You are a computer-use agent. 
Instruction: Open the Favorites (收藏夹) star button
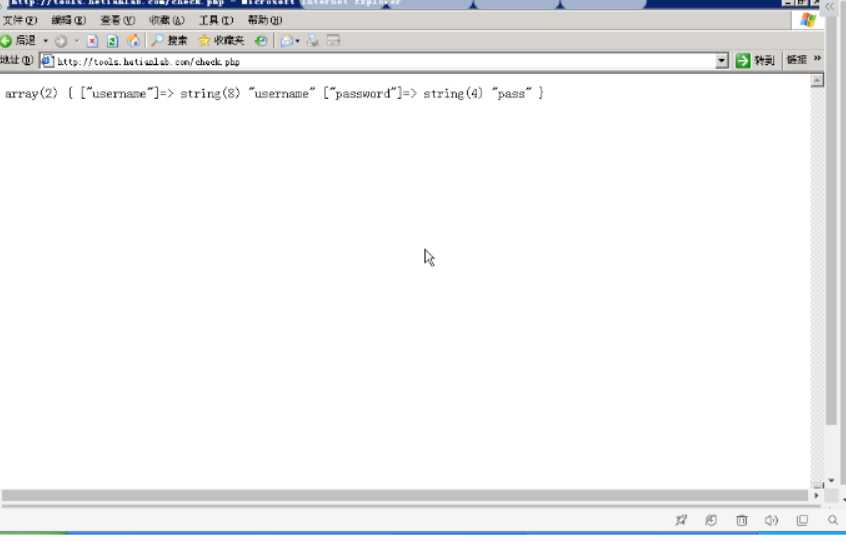click(221, 40)
